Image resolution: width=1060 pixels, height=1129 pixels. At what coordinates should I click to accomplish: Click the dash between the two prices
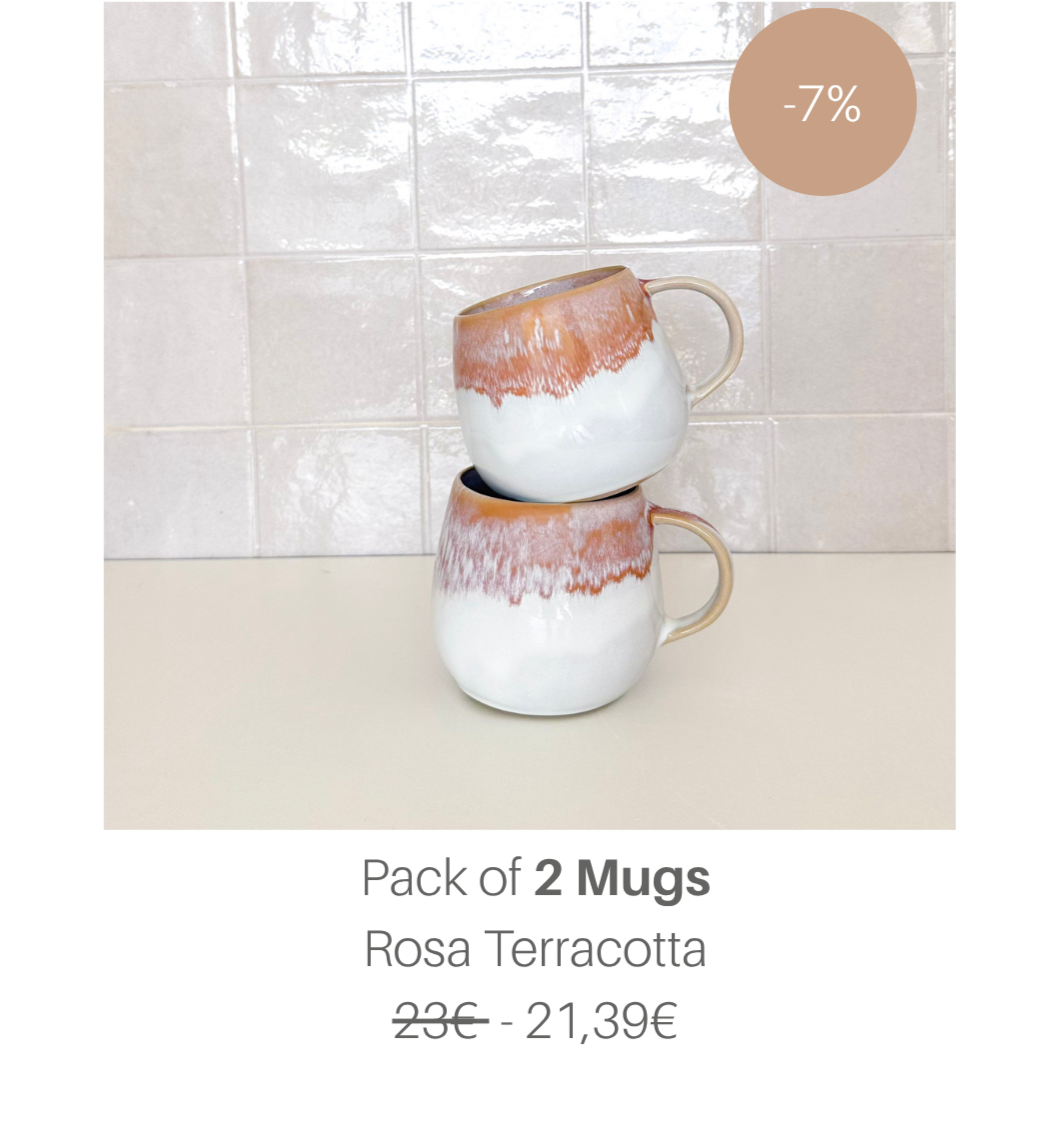pyautogui.click(x=506, y=1023)
